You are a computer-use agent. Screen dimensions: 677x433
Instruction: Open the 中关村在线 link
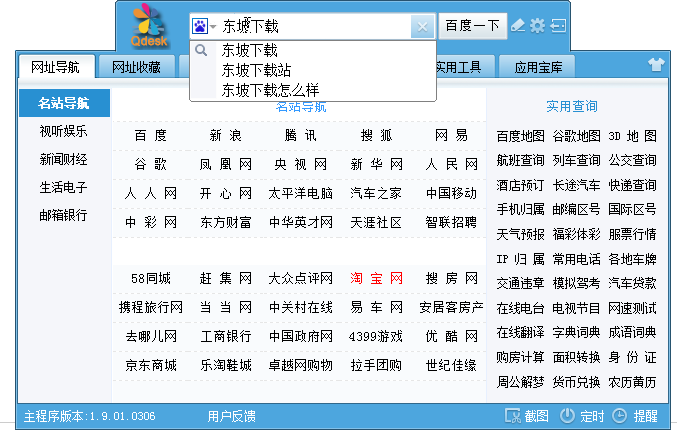(301, 307)
